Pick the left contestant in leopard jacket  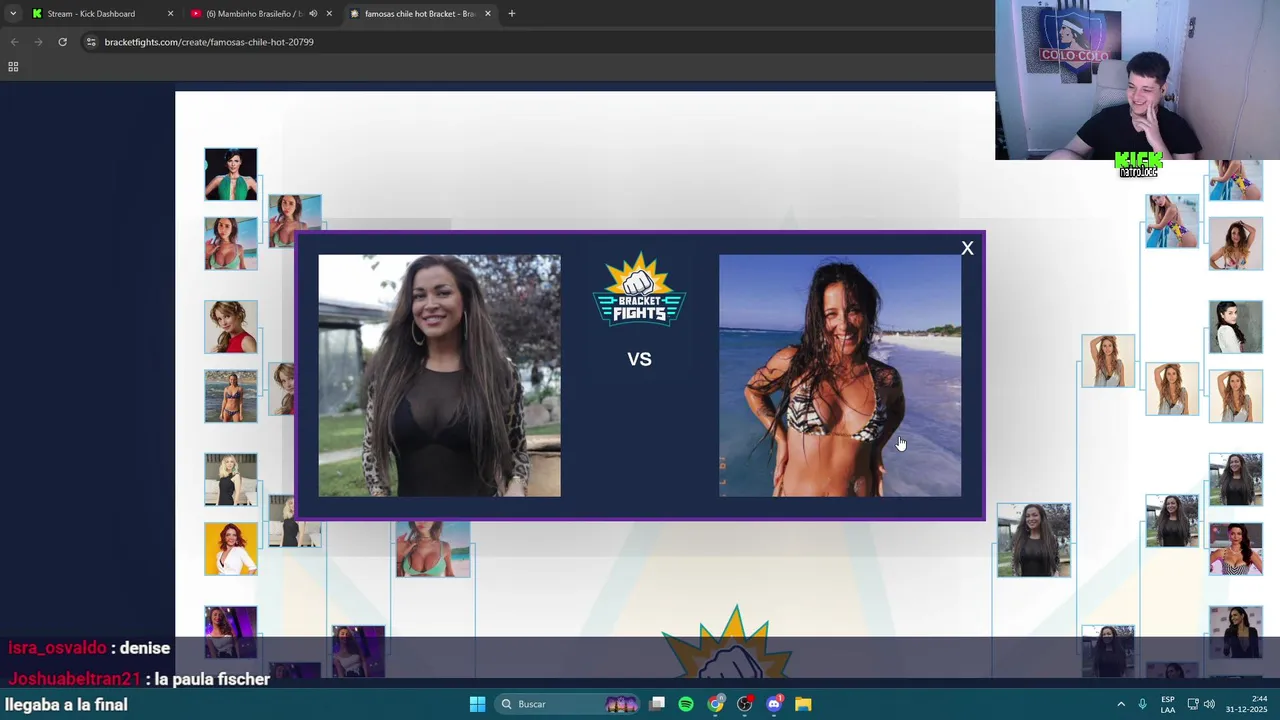tap(440, 375)
